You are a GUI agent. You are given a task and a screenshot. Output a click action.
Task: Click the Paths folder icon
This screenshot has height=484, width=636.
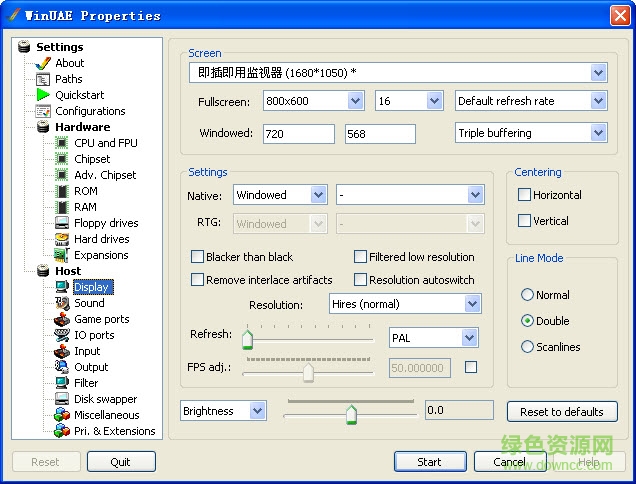[43, 79]
